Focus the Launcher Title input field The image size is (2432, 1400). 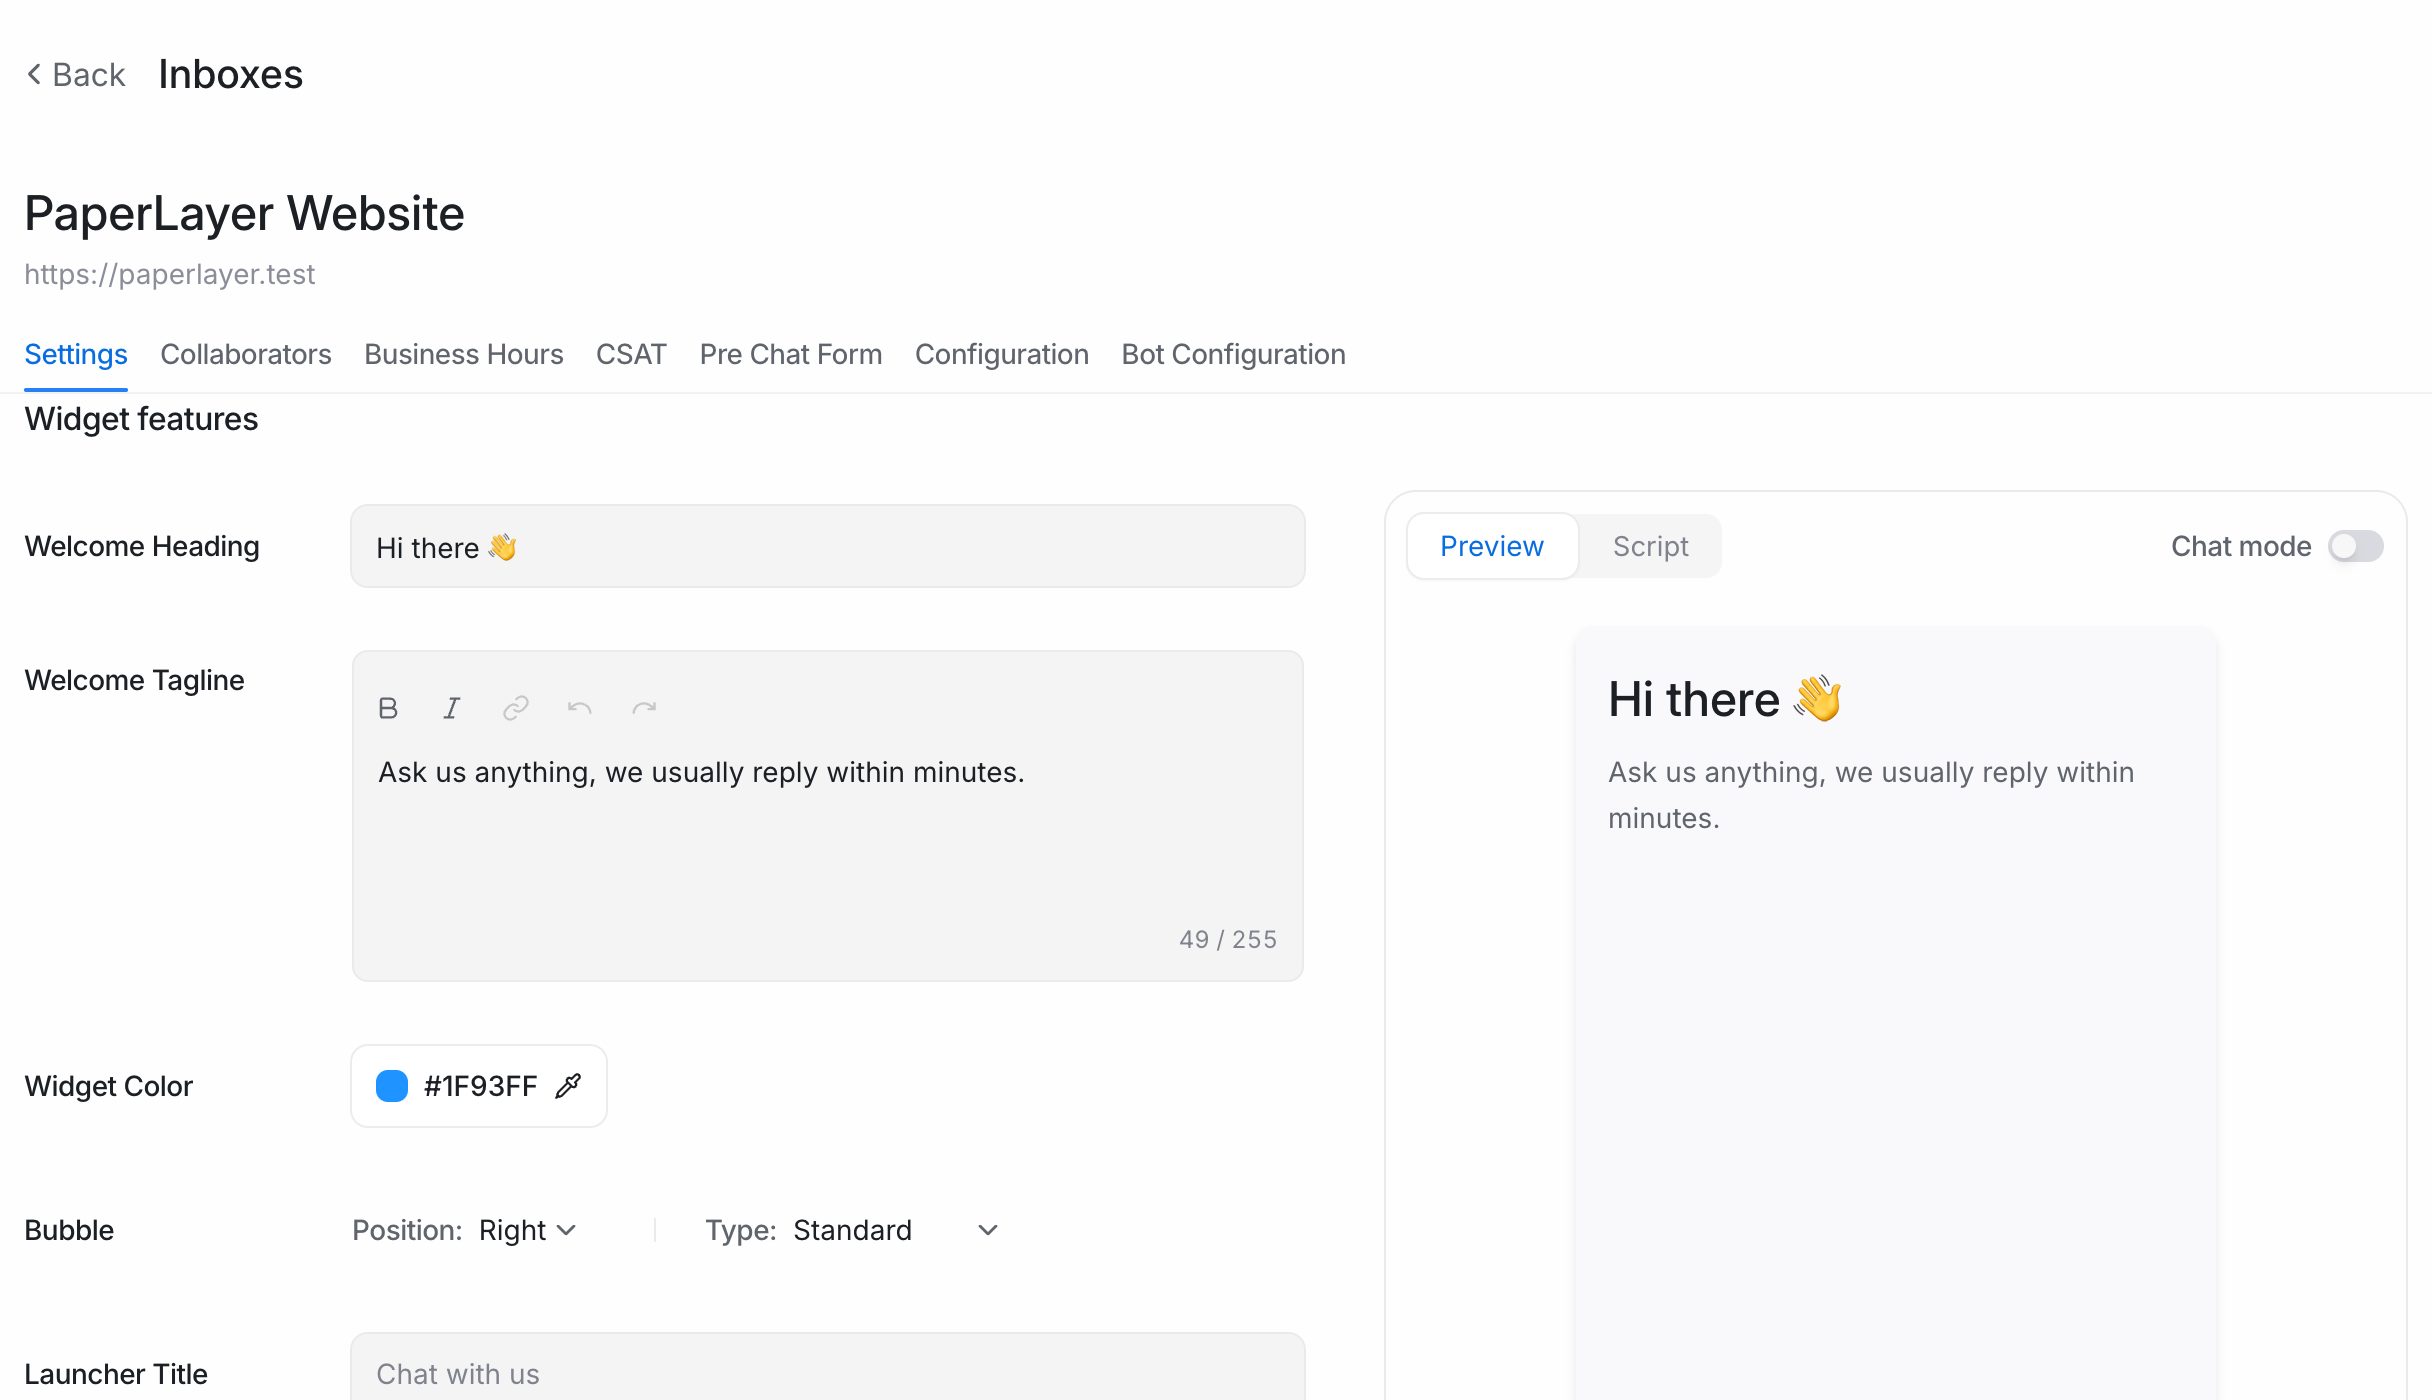click(828, 1368)
